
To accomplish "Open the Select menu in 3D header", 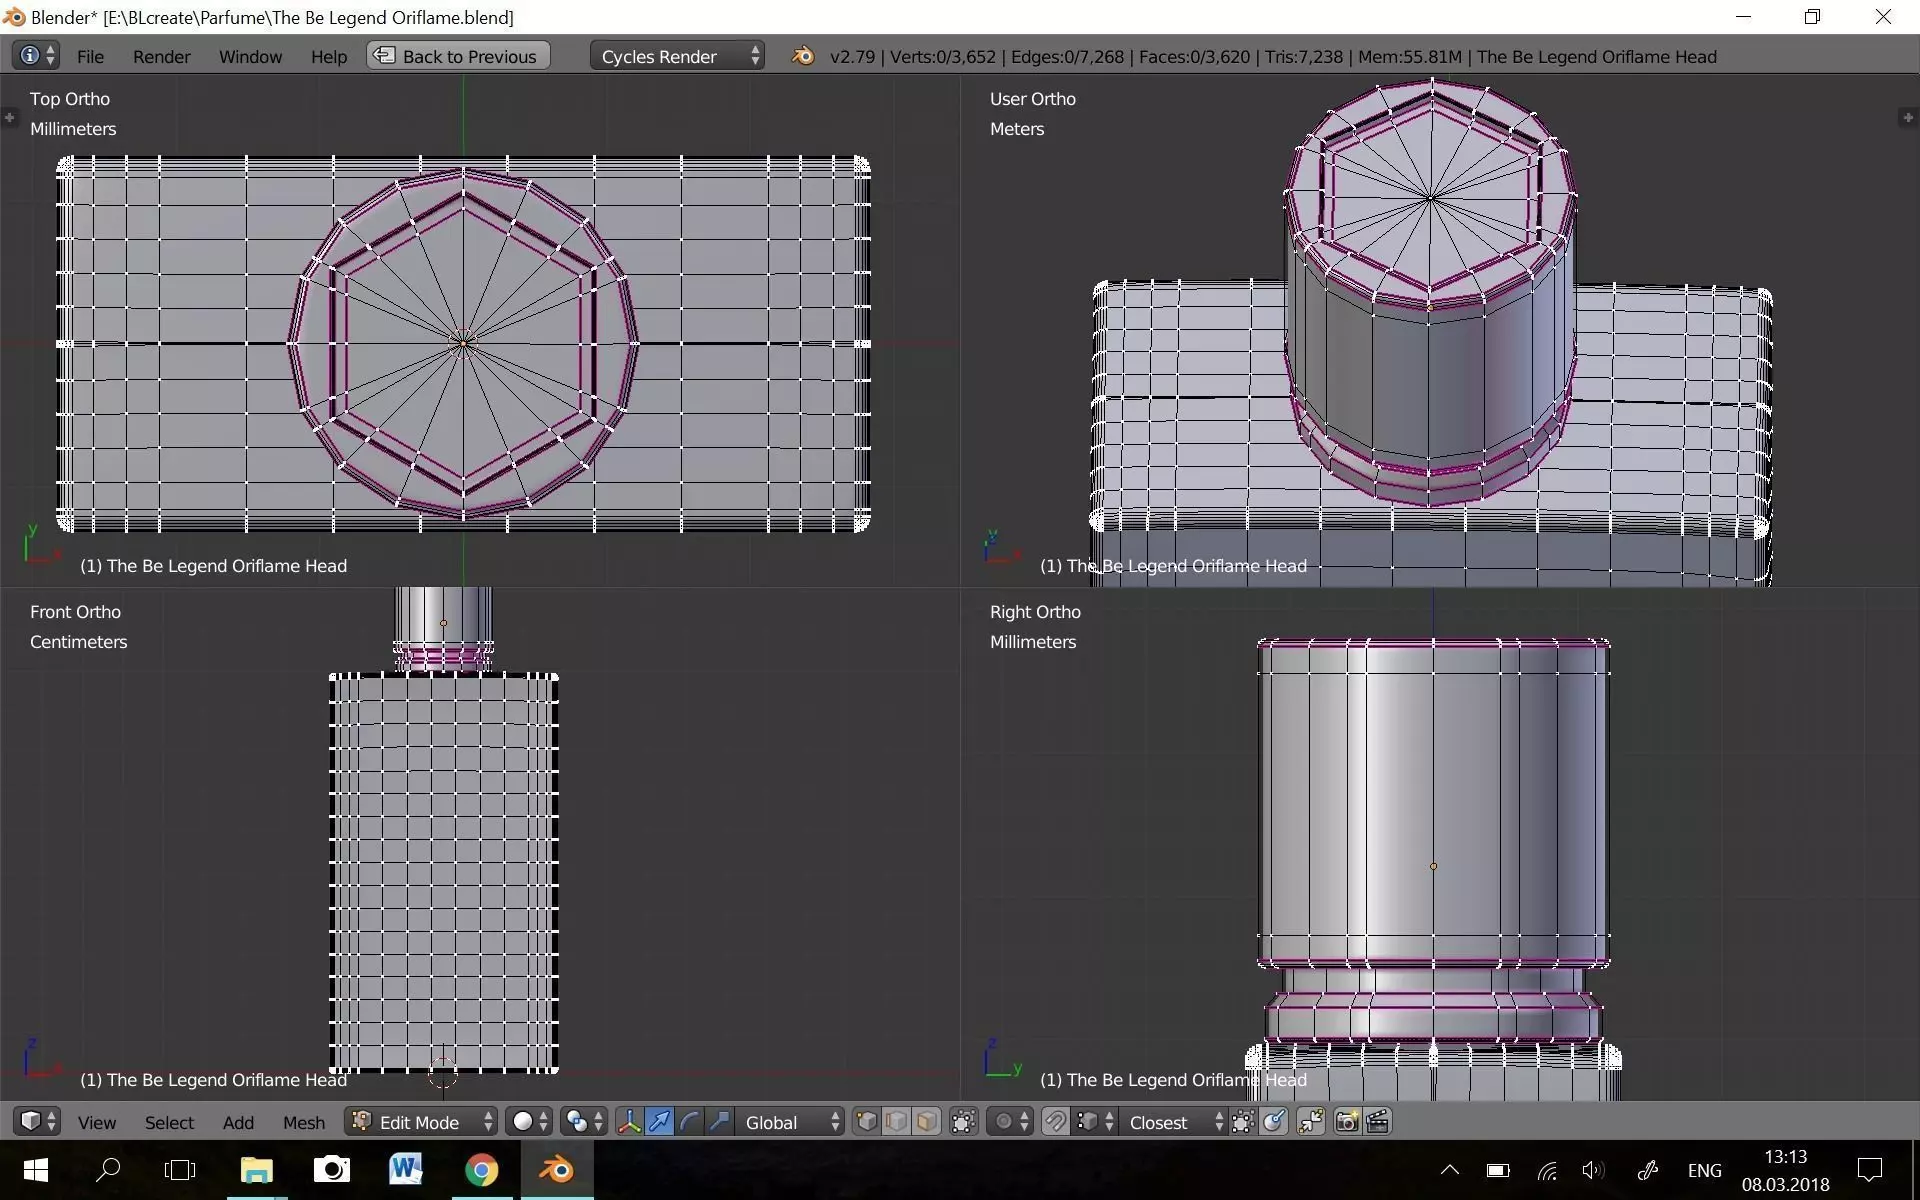I will 169,1123.
